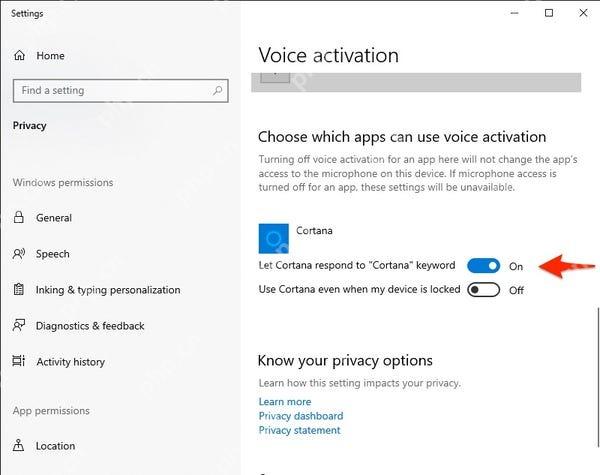Click the vertical scrollbar on right
Viewport: 600px width, 475px height.
[598, 376]
